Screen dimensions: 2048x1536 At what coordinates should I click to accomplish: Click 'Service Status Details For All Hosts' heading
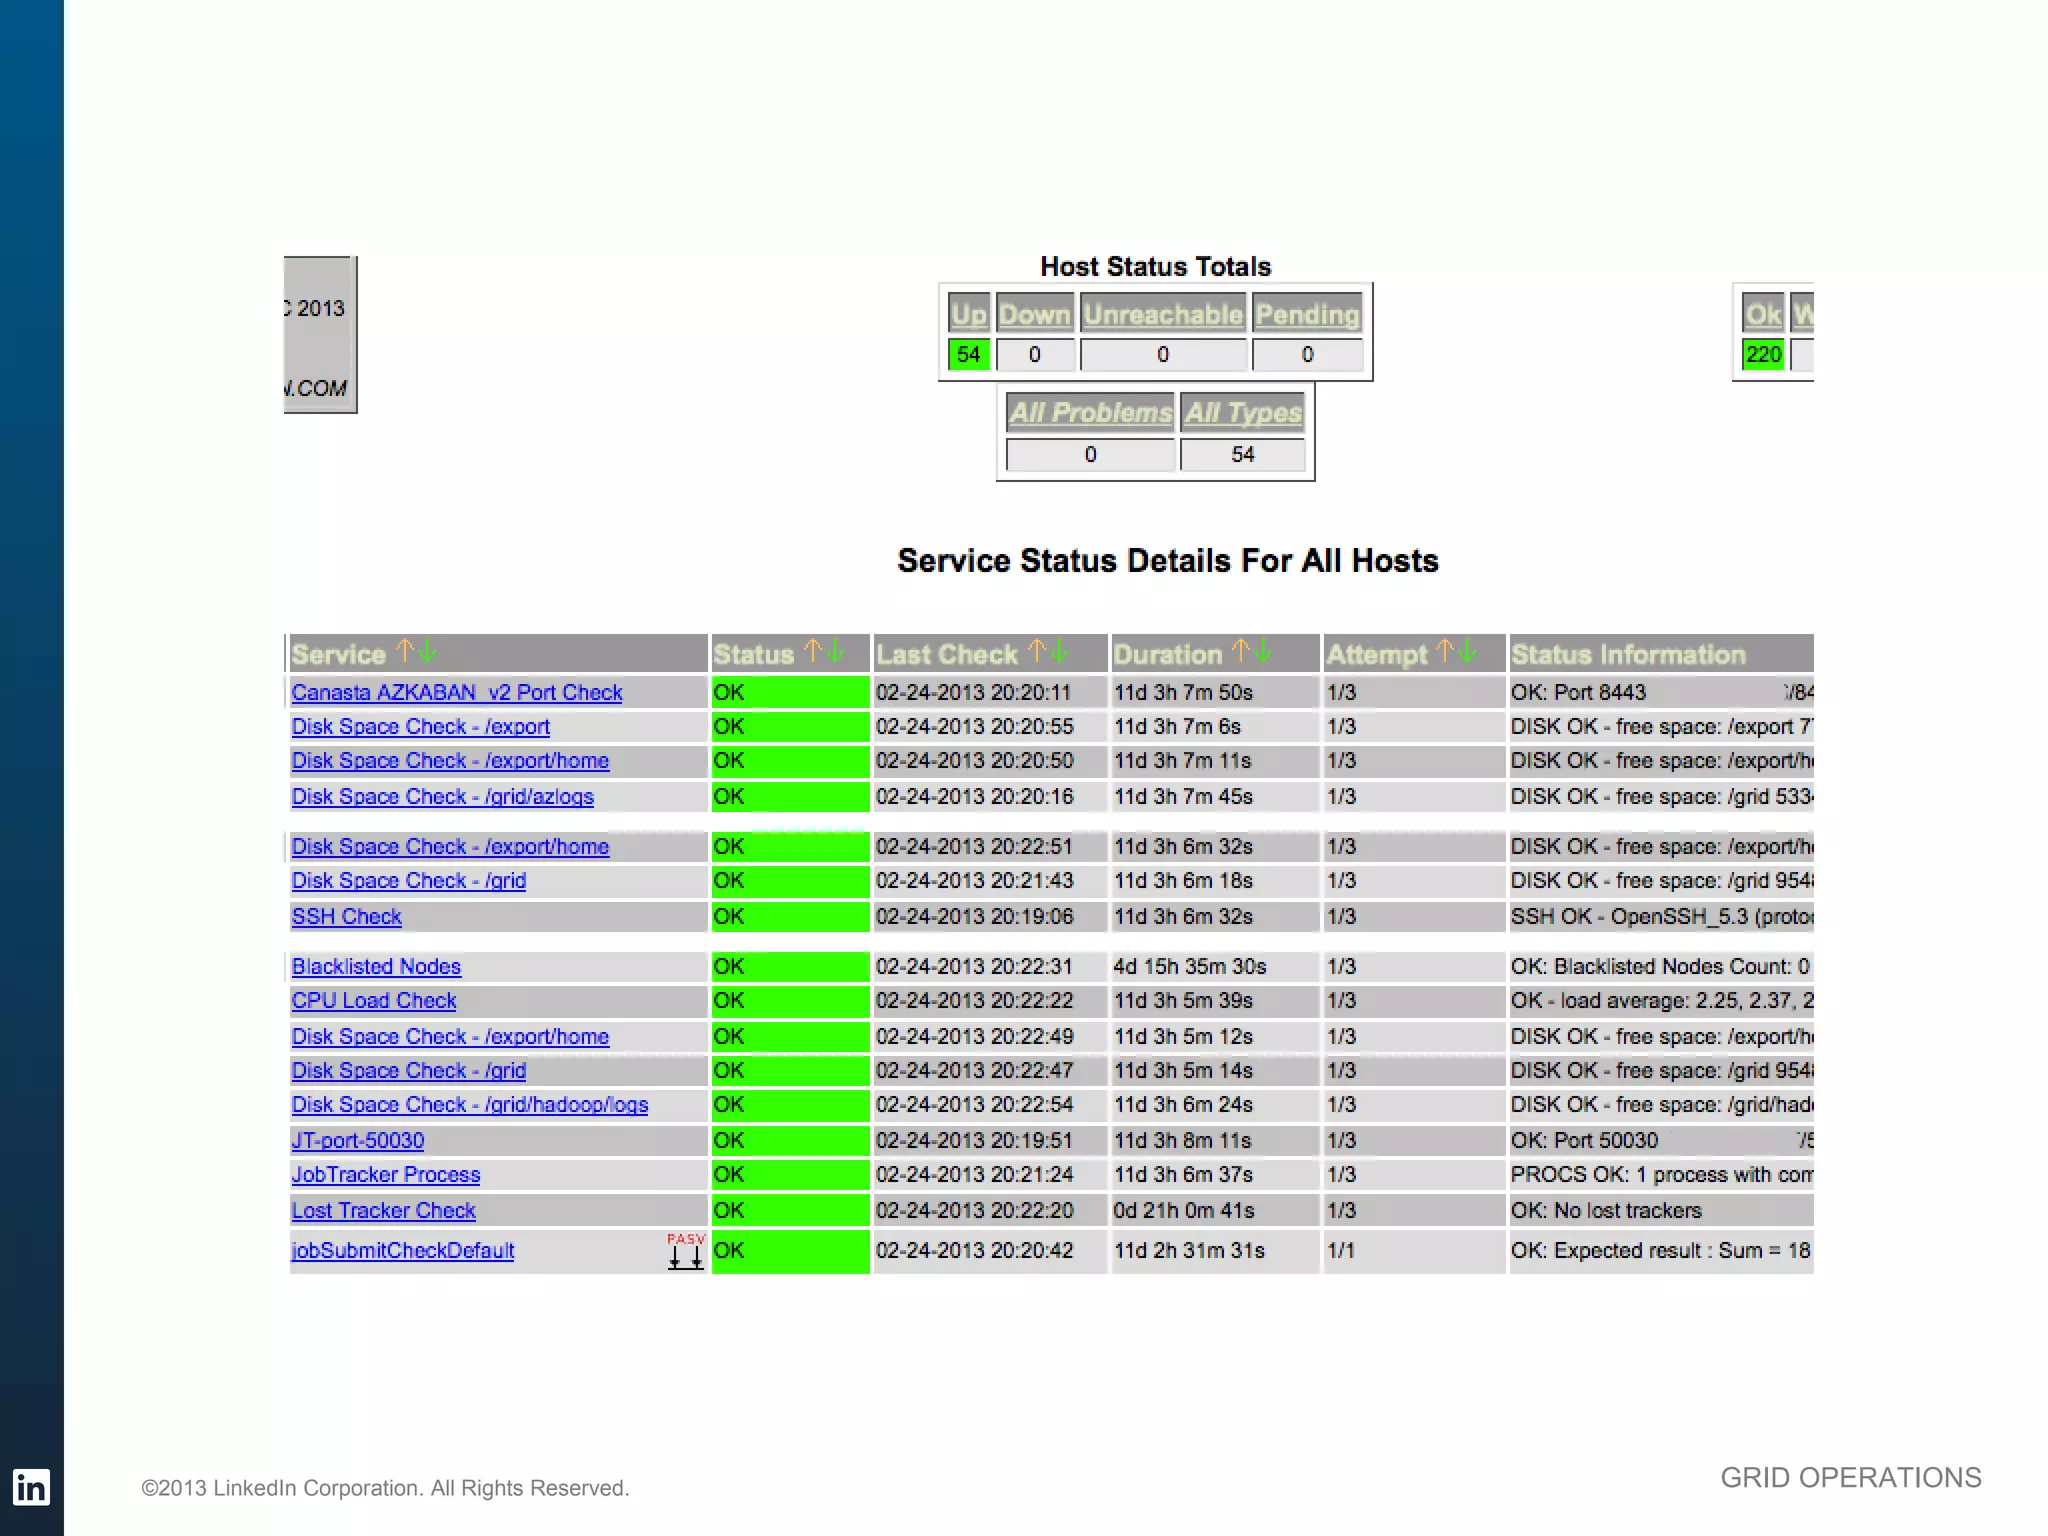(x=1168, y=561)
